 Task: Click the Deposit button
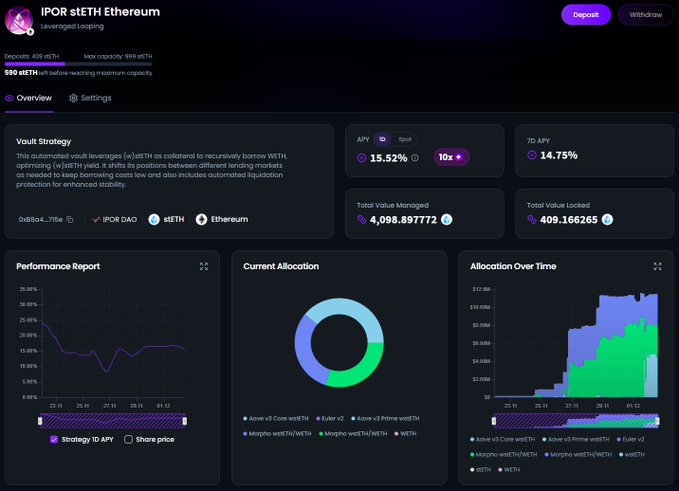585,14
